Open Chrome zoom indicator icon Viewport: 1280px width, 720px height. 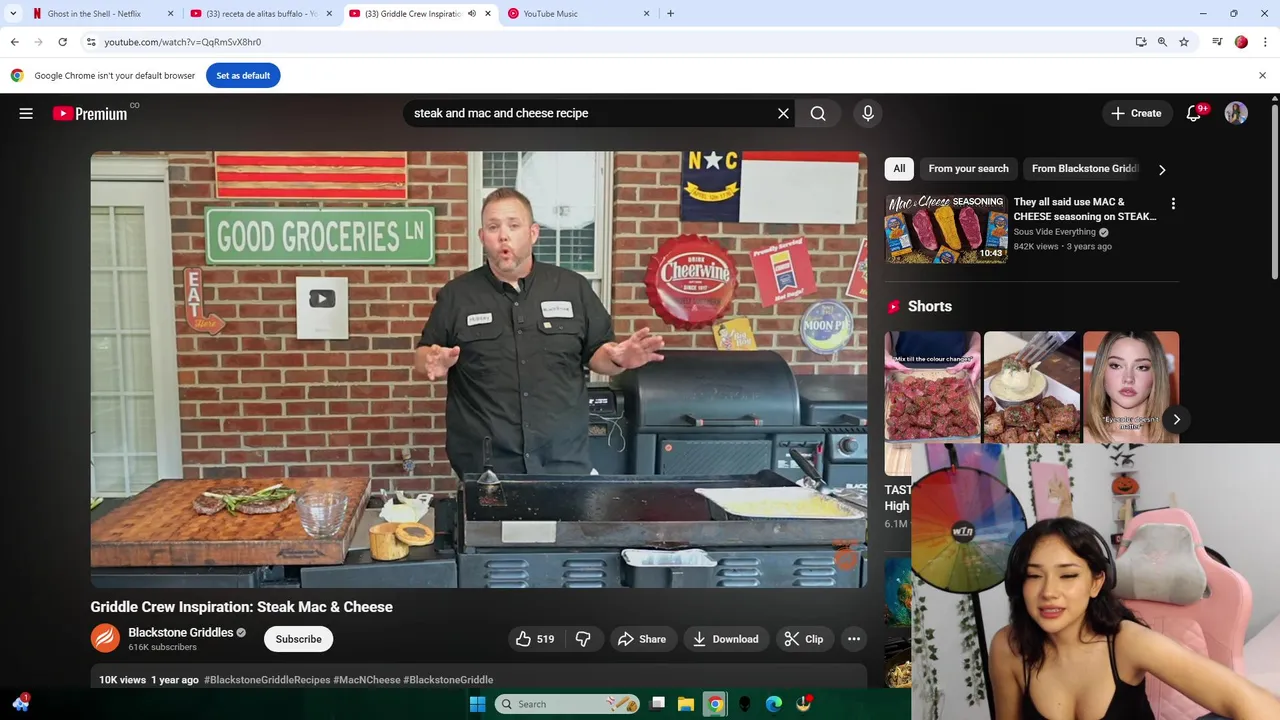click(x=1162, y=42)
